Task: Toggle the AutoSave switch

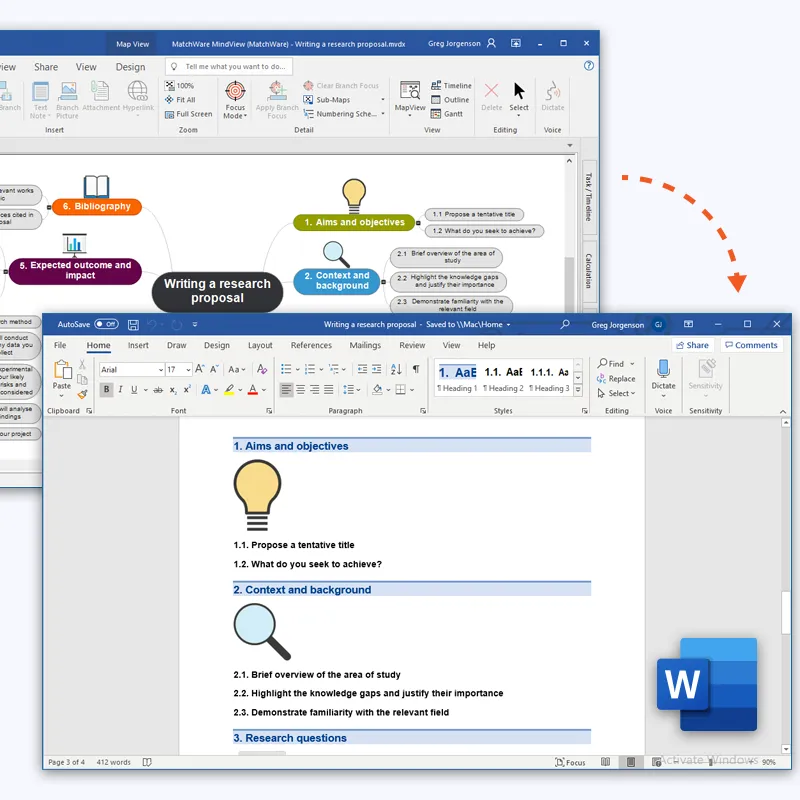Action: point(106,324)
